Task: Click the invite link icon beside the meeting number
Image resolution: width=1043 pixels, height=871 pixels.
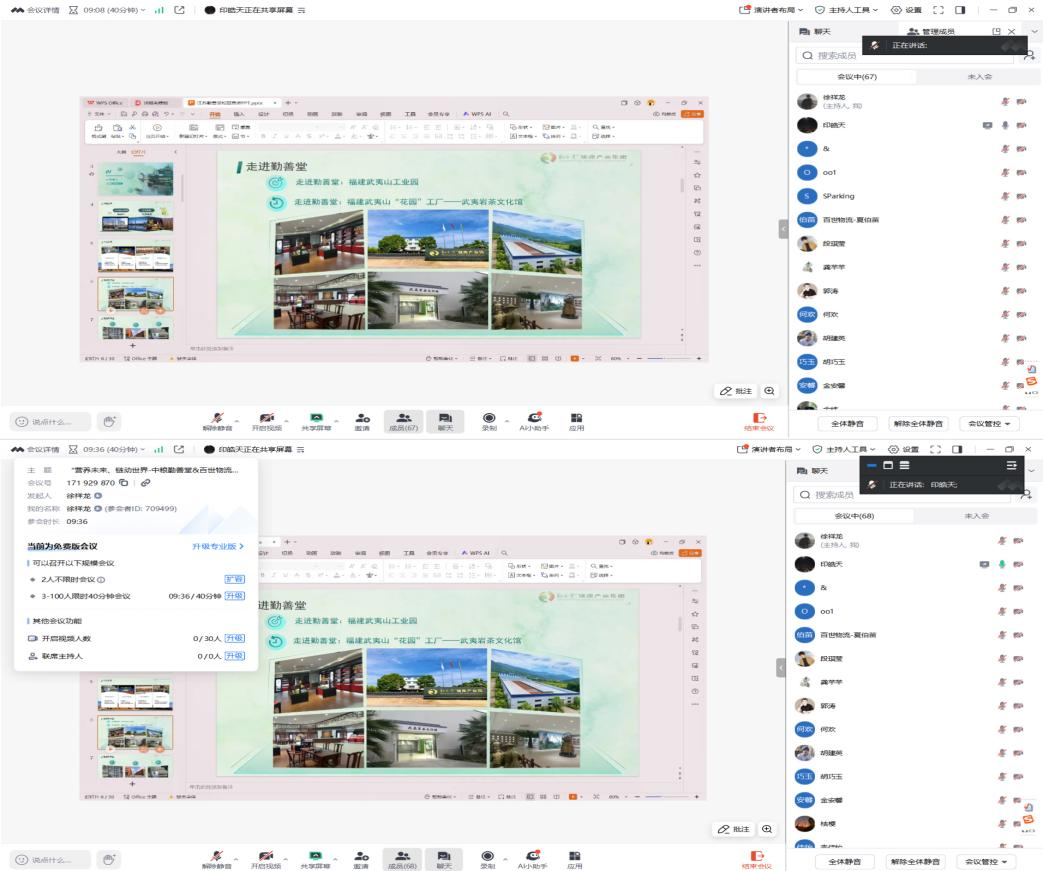Action: click(x=145, y=482)
